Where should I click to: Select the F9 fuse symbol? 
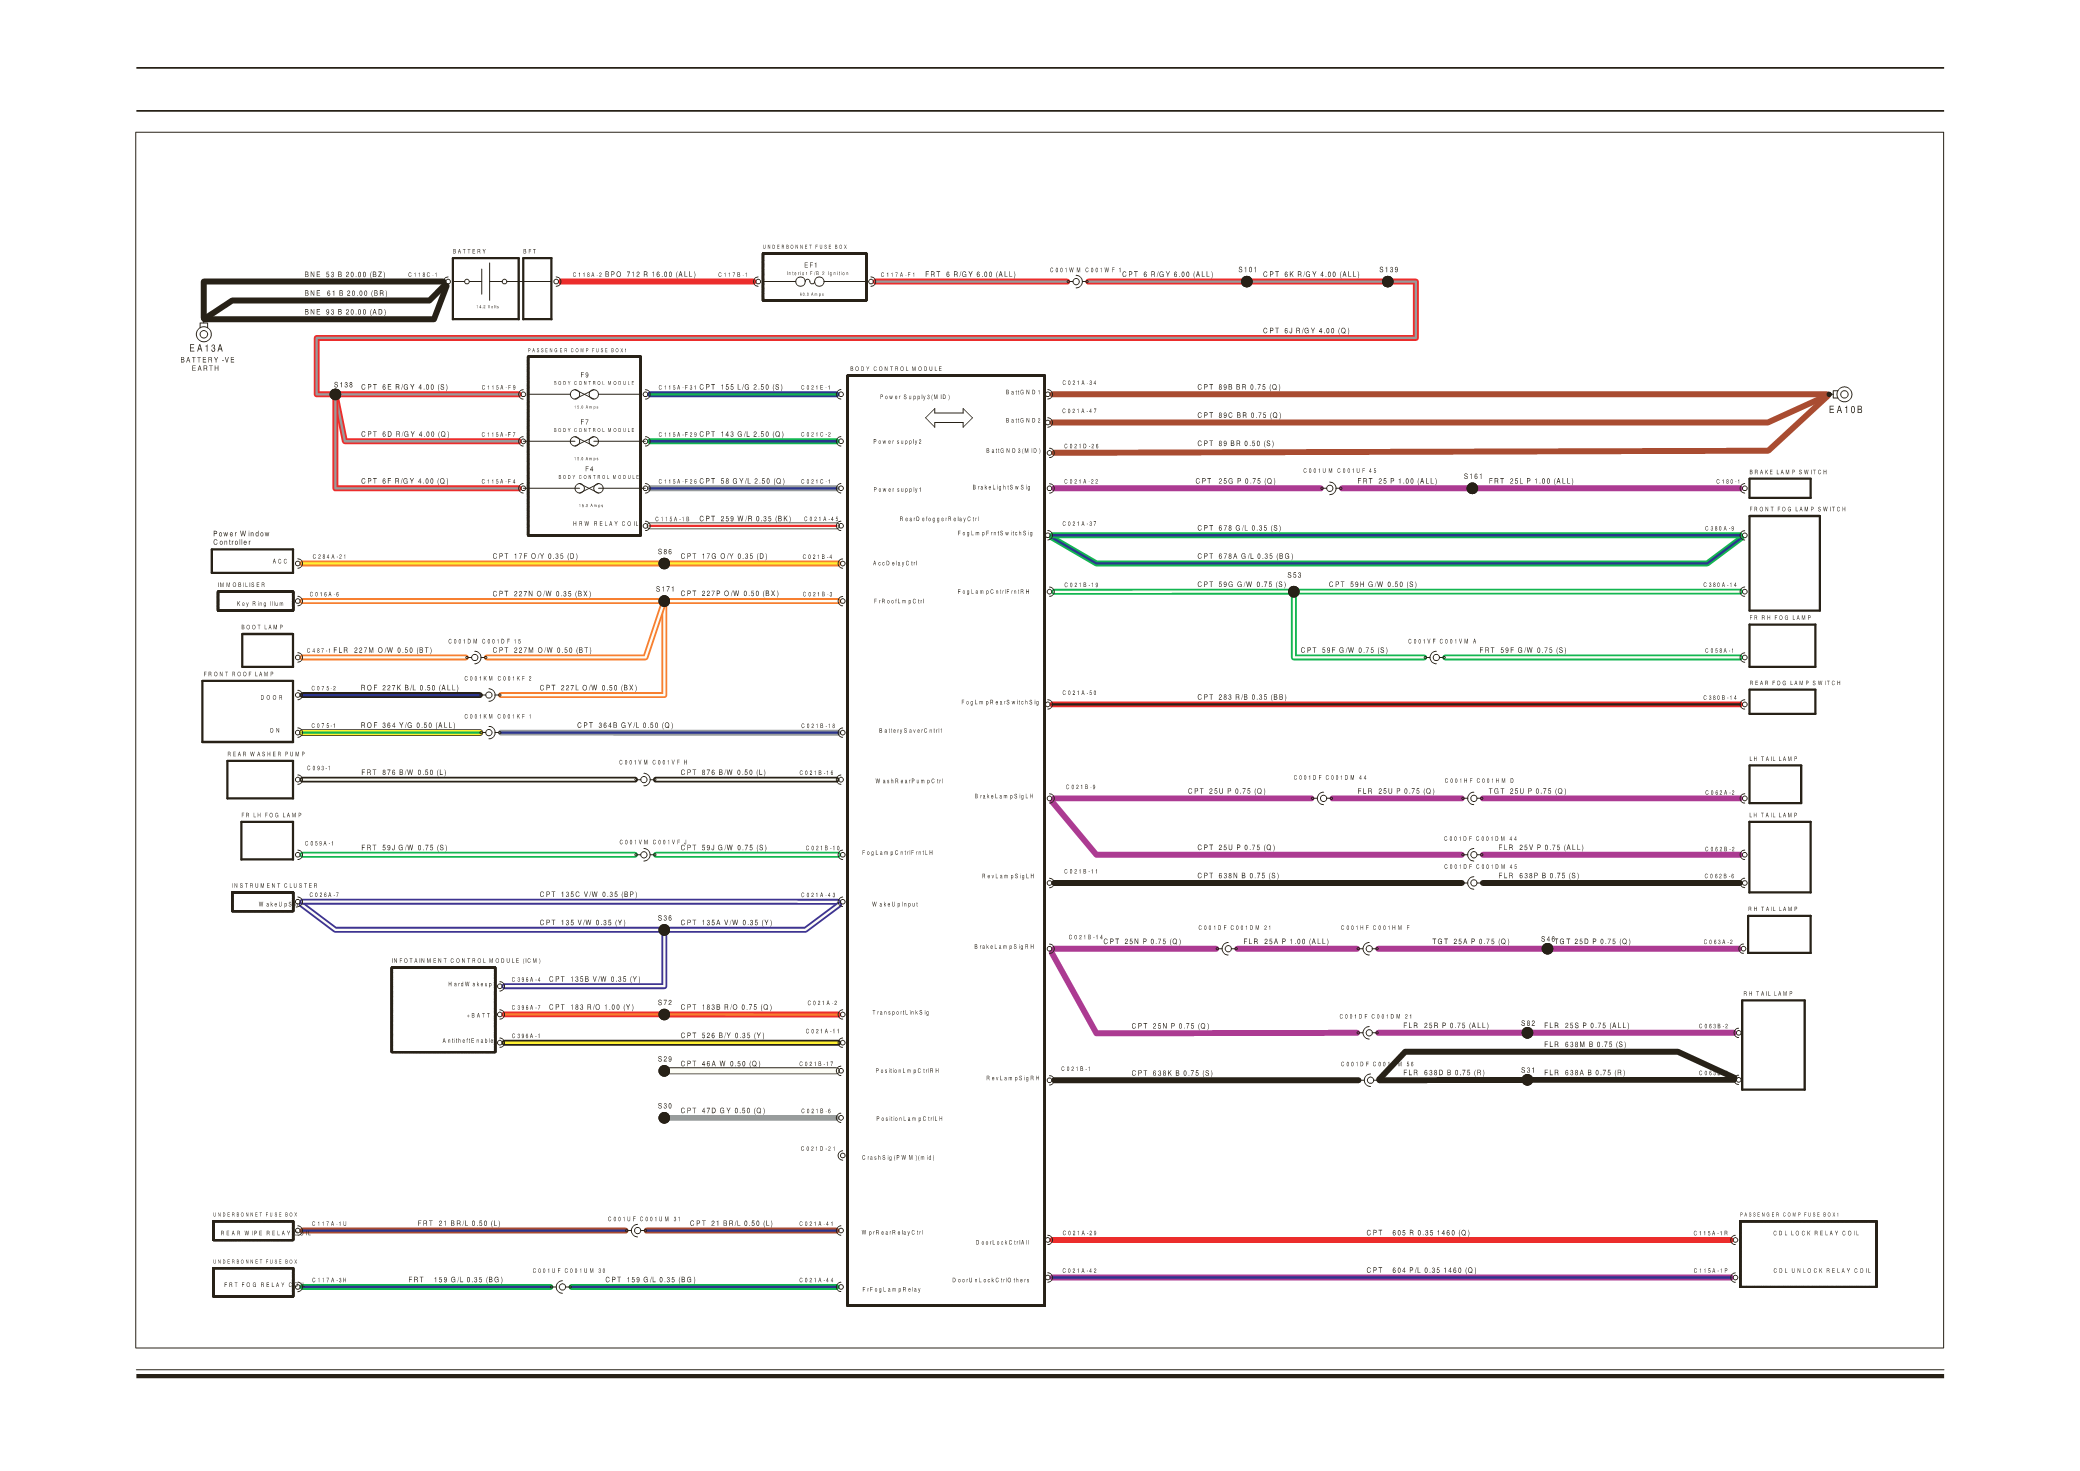pos(585,394)
